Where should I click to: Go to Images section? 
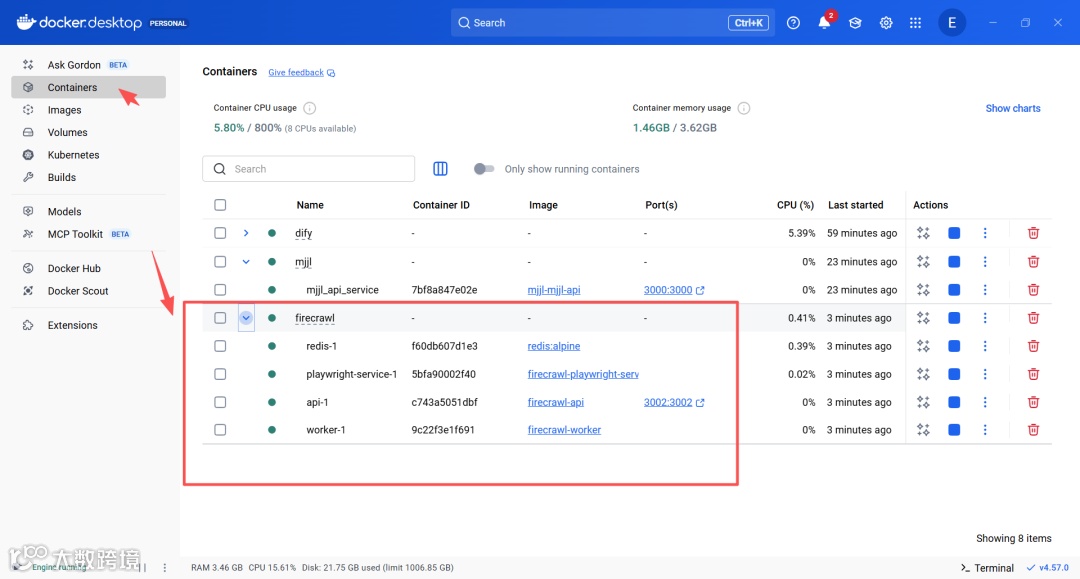tap(88, 110)
